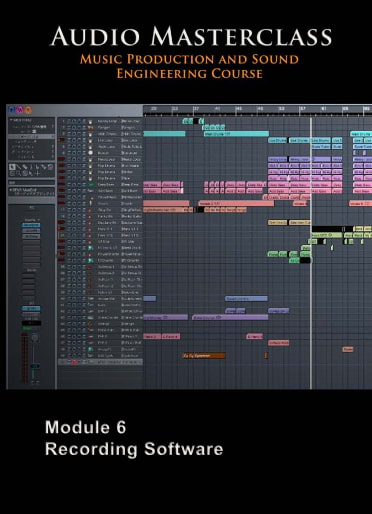Screen dimensions: 372x514
Task: Select the small salmon region at bottom right
Action: 348,349
